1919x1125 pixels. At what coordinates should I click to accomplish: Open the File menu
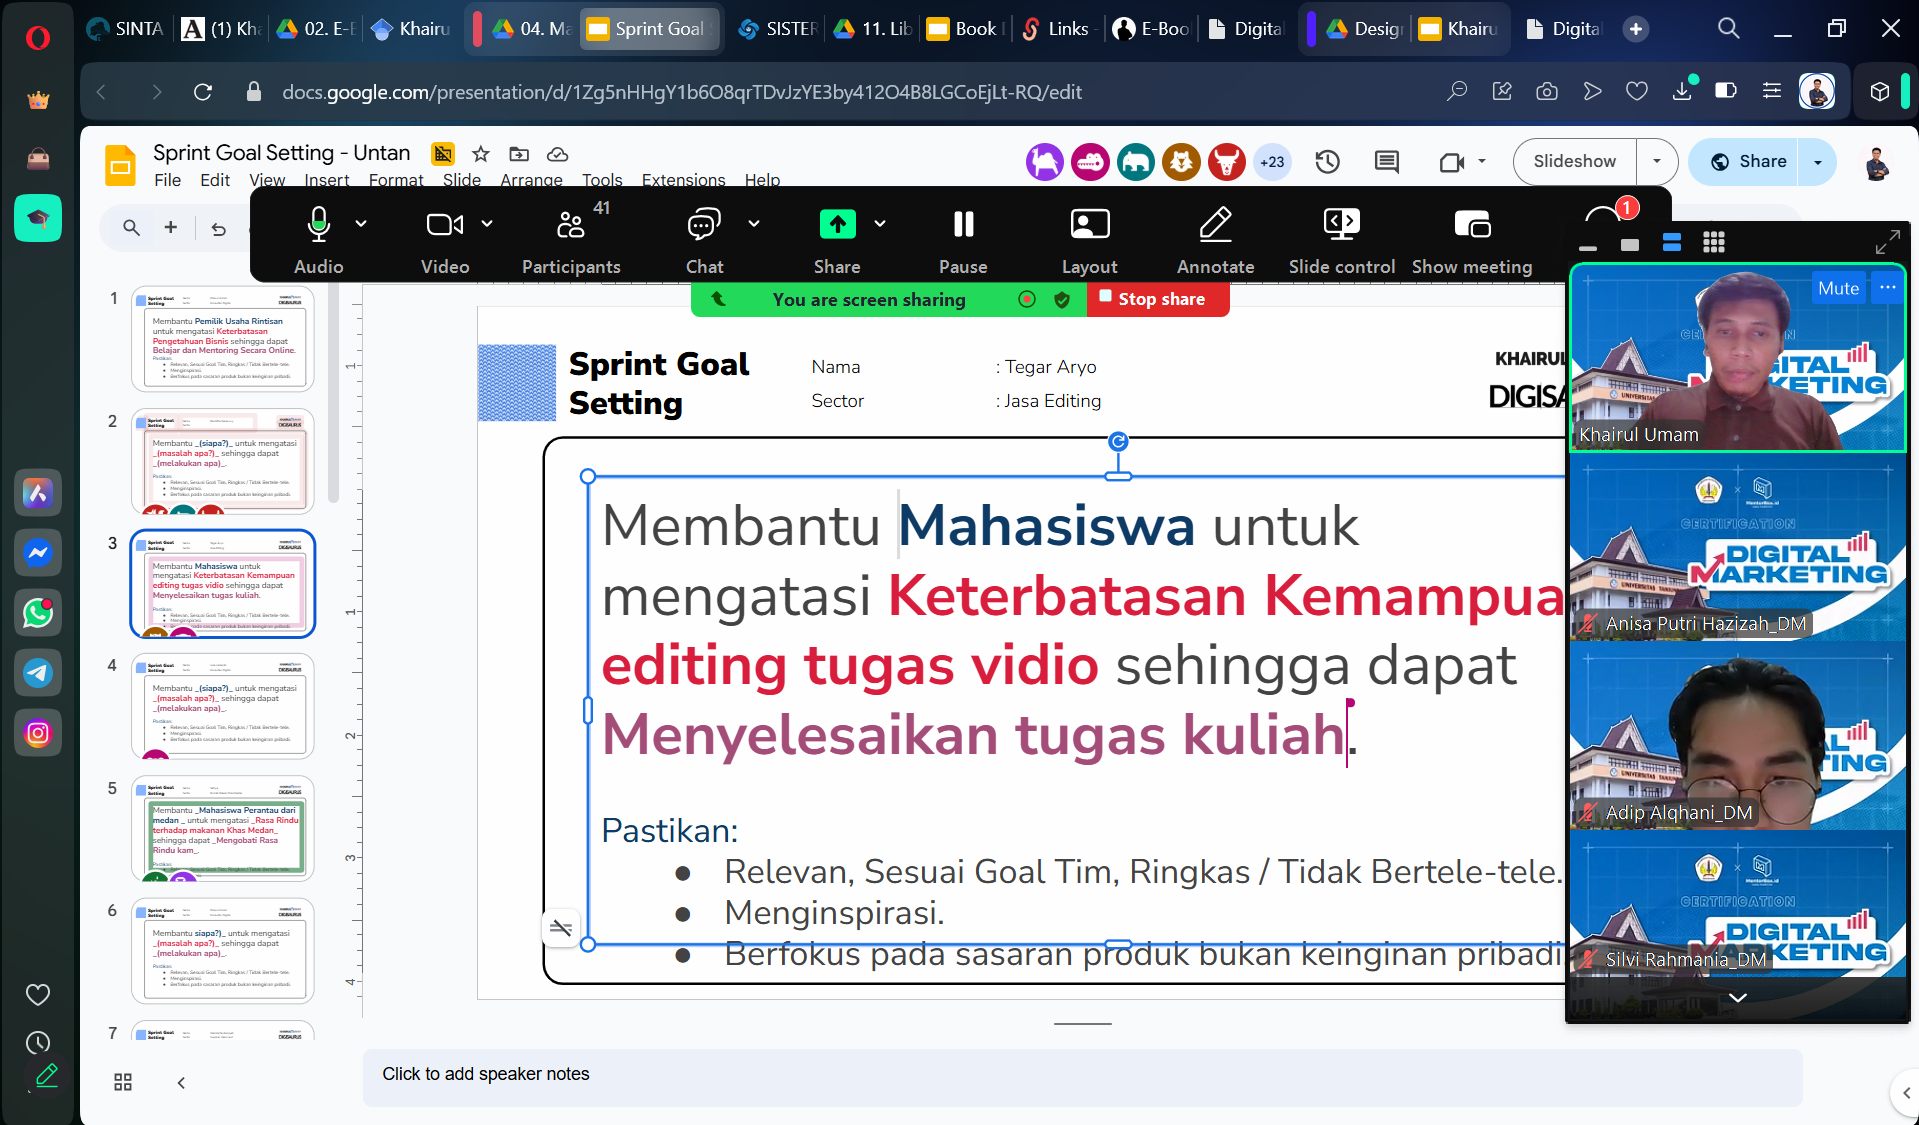167,180
